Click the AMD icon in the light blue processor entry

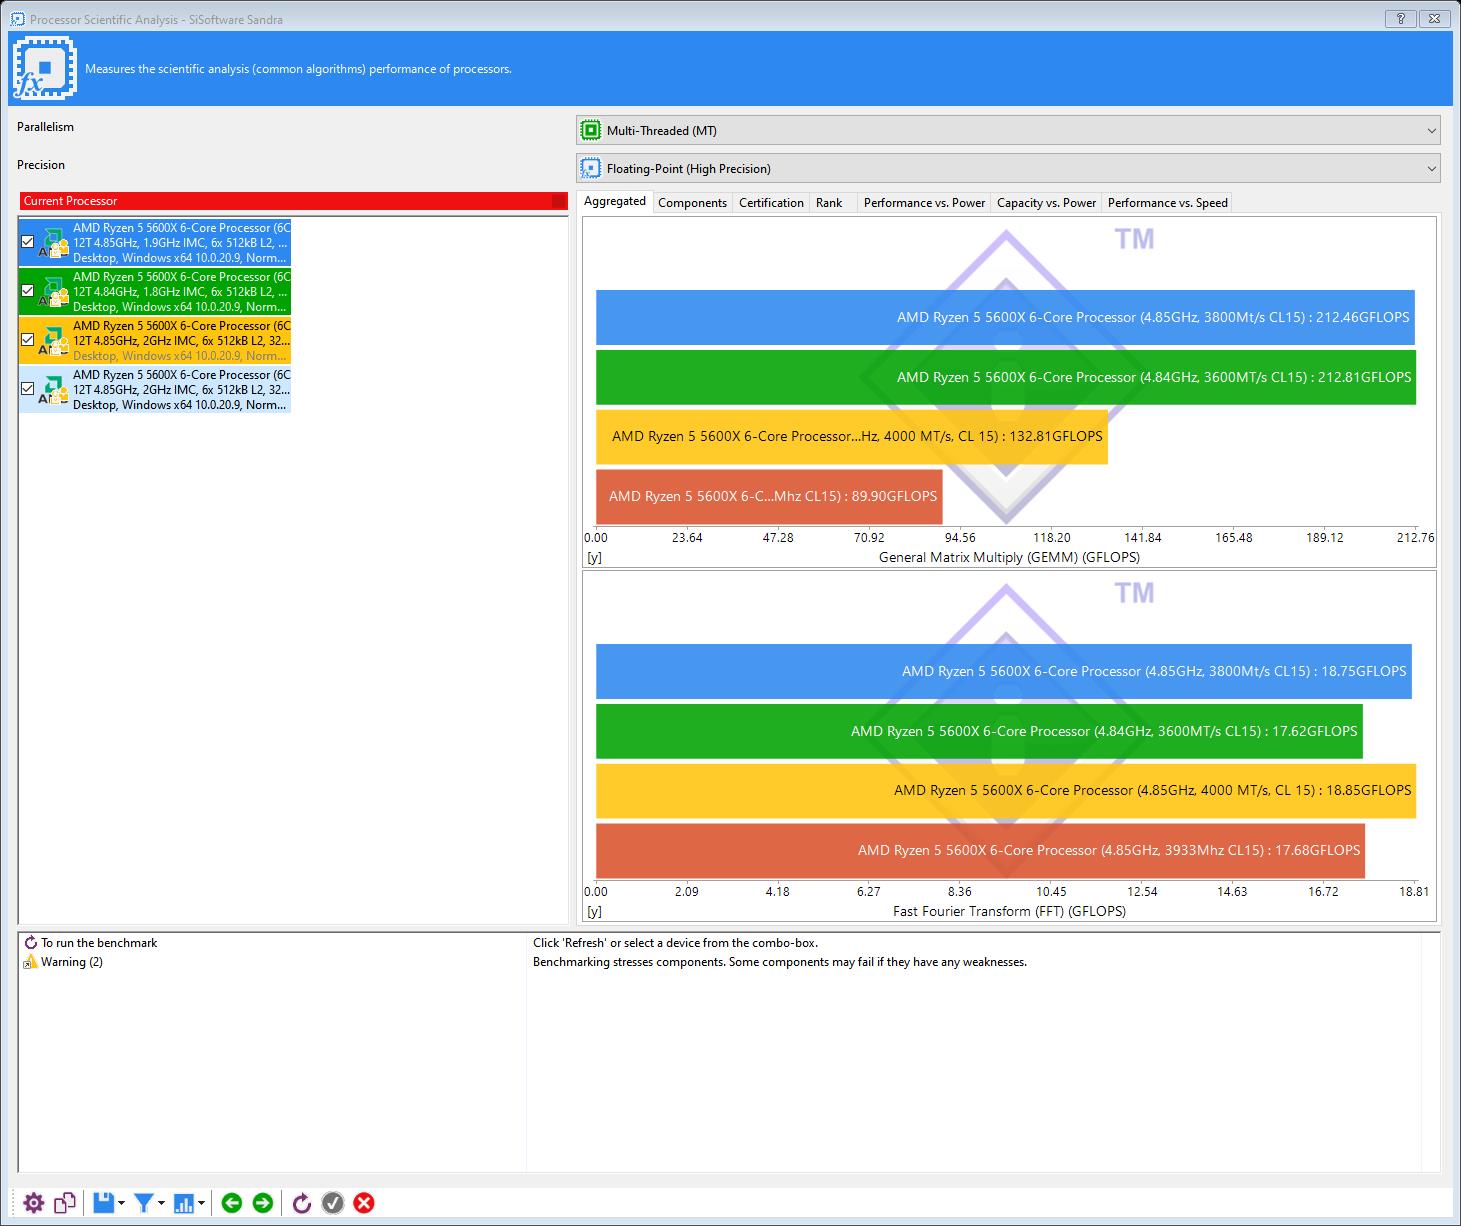coord(54,390)
